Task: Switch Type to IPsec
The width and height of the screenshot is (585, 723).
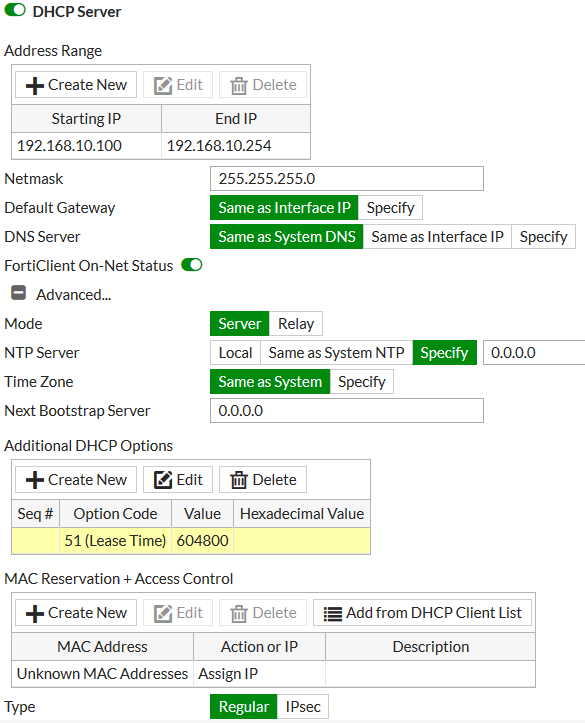Action: (302, 706)
